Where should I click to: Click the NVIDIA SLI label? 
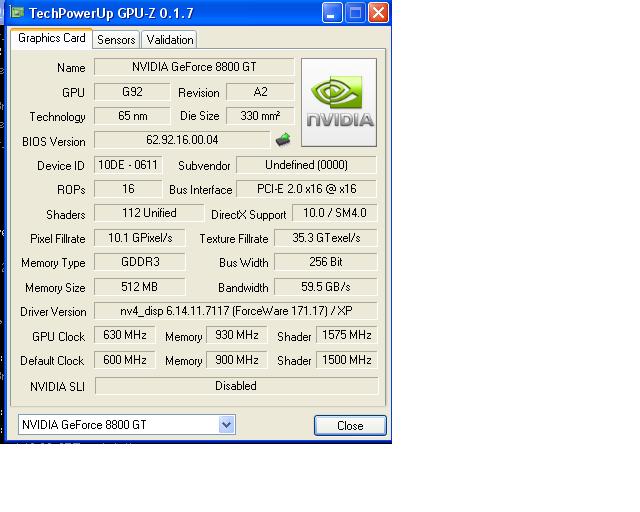pos(58,387)
